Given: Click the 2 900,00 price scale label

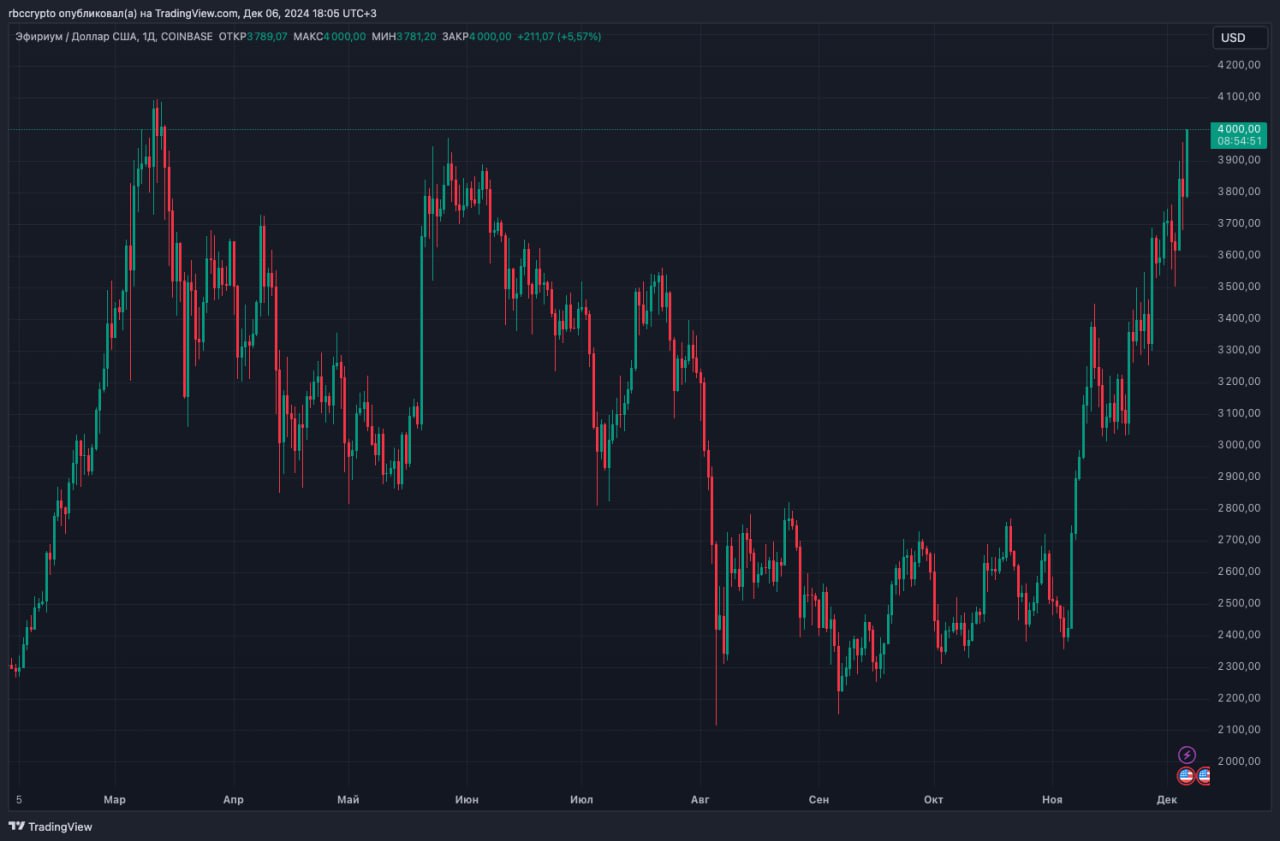Looking at the screenshot, I should (1238, 477).
